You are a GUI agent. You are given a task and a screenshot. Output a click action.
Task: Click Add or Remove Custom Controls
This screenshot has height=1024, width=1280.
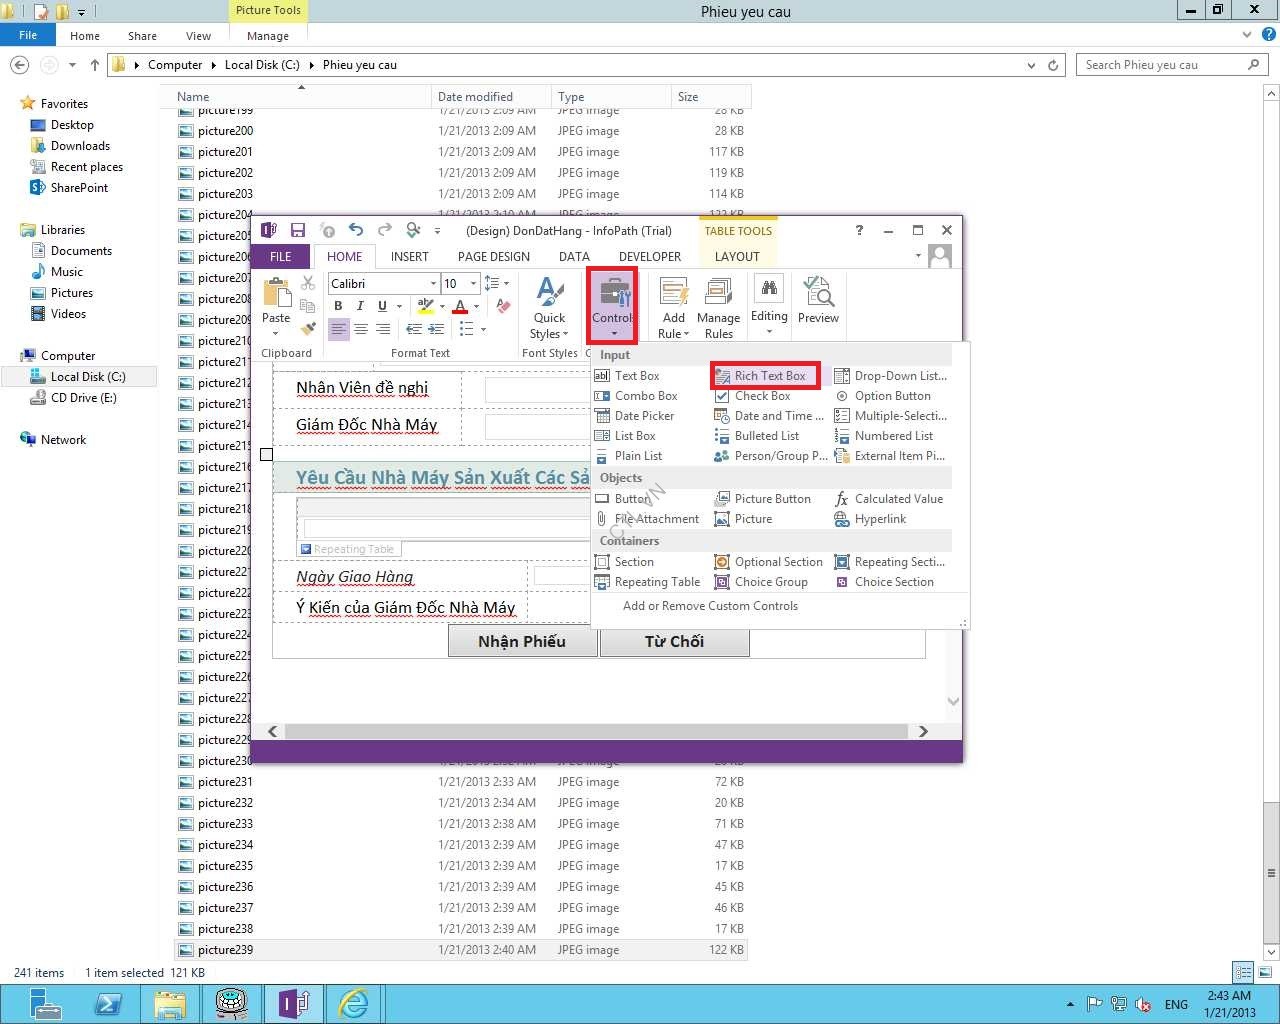click(x=710, y=606)
